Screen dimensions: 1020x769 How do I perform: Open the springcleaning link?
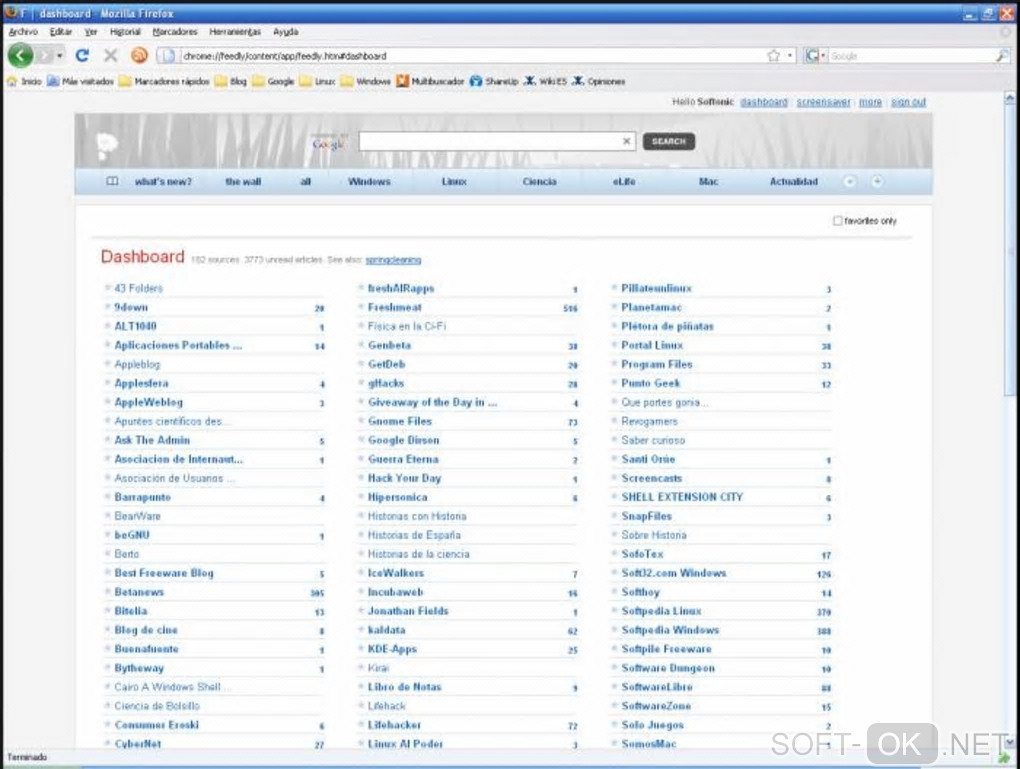point(393,260)
